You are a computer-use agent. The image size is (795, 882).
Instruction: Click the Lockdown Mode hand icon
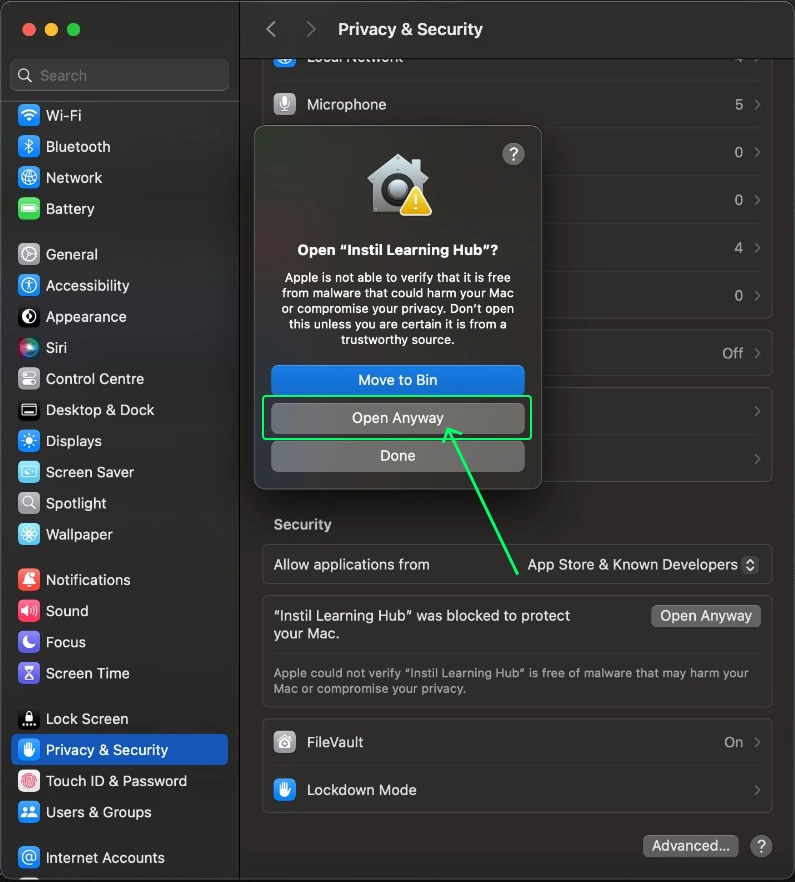pyautogui.click(x=285, y=790)
